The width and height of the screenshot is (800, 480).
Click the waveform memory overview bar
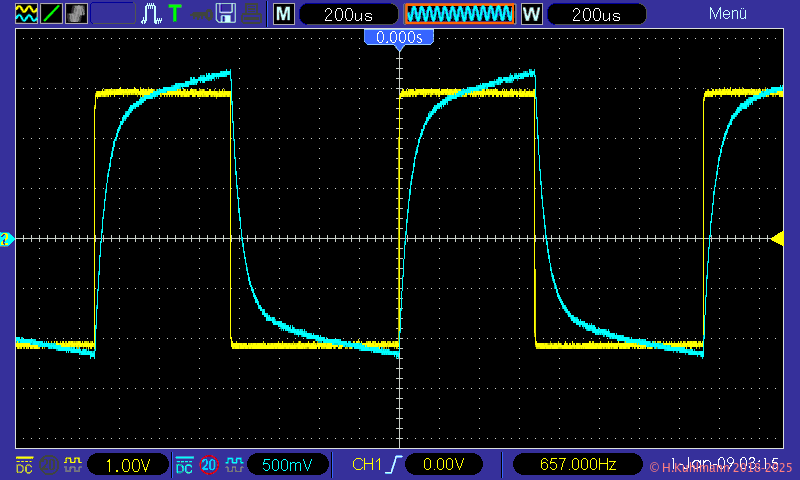point(459,14)
